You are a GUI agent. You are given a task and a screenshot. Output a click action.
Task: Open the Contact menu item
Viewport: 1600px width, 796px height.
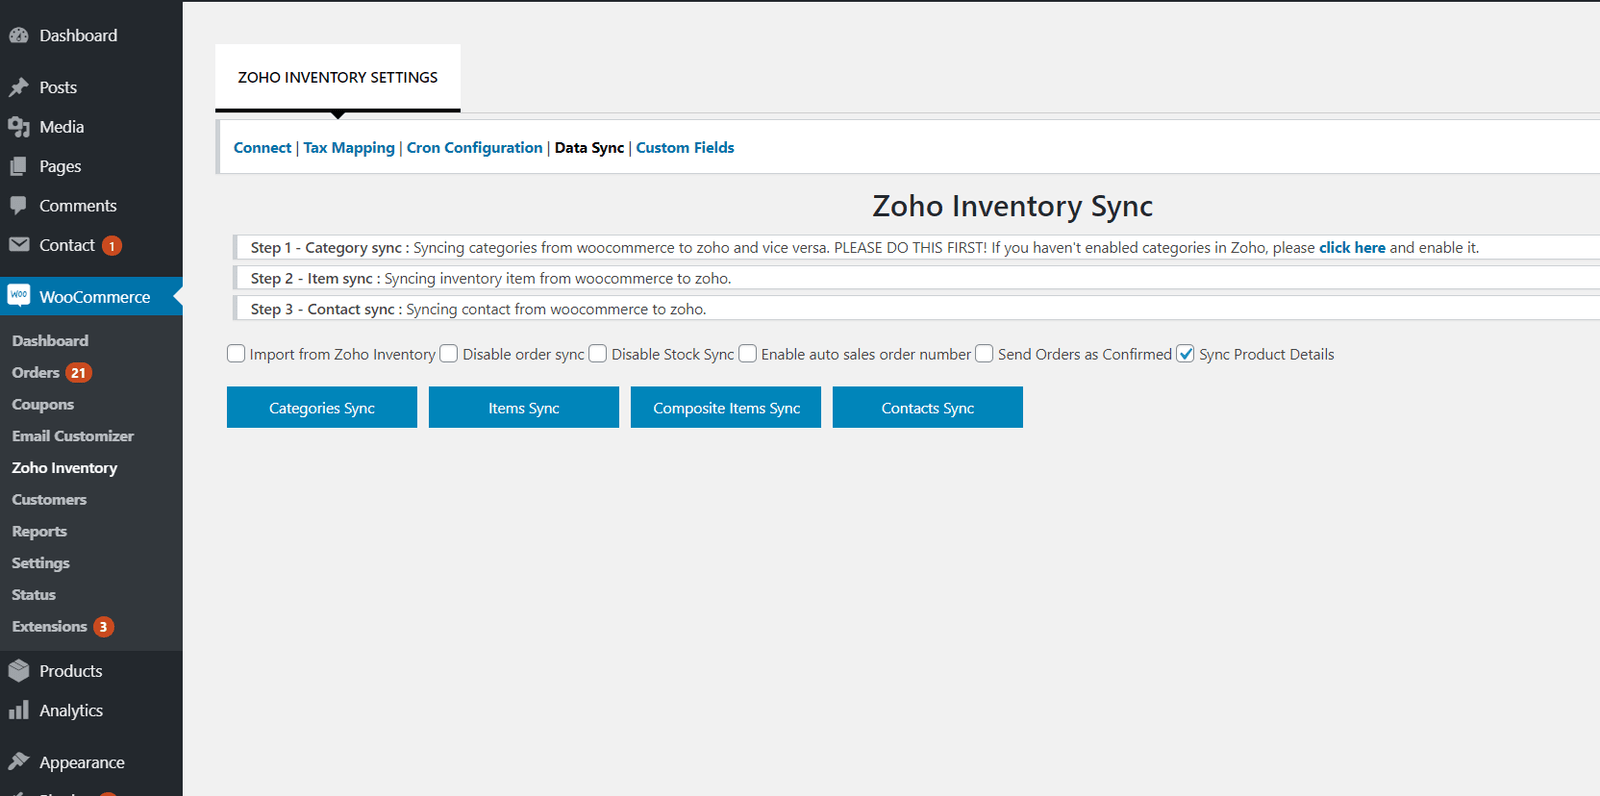67,245
